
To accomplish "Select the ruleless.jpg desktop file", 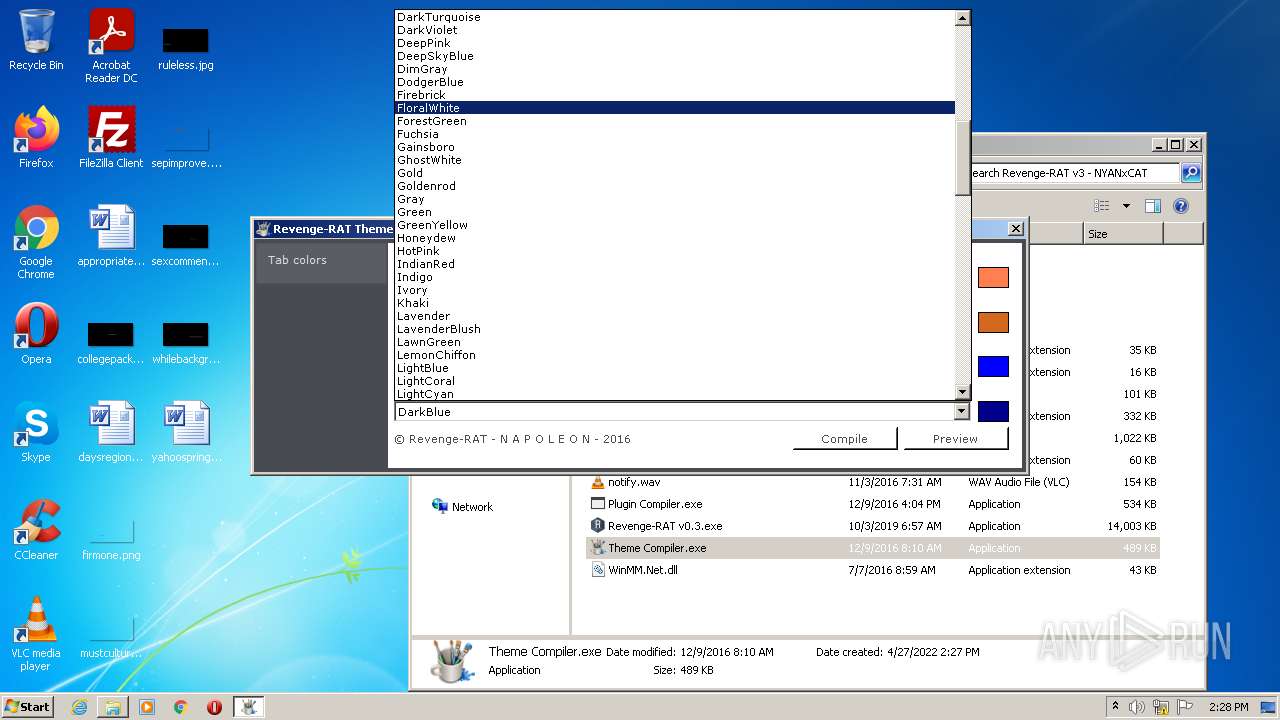I will [x=186, y=48].
